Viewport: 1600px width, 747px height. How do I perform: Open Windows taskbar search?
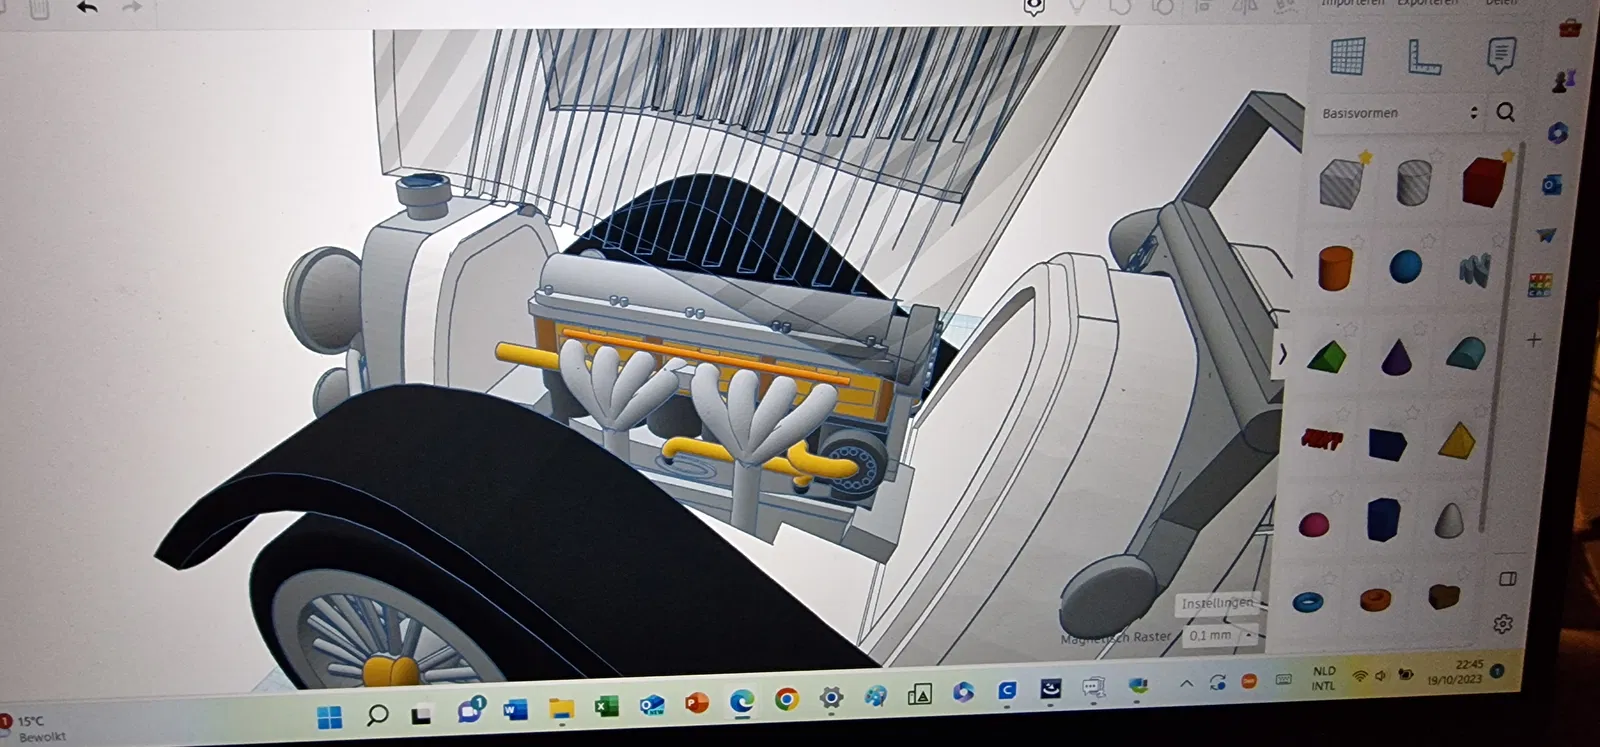[377, 714]
